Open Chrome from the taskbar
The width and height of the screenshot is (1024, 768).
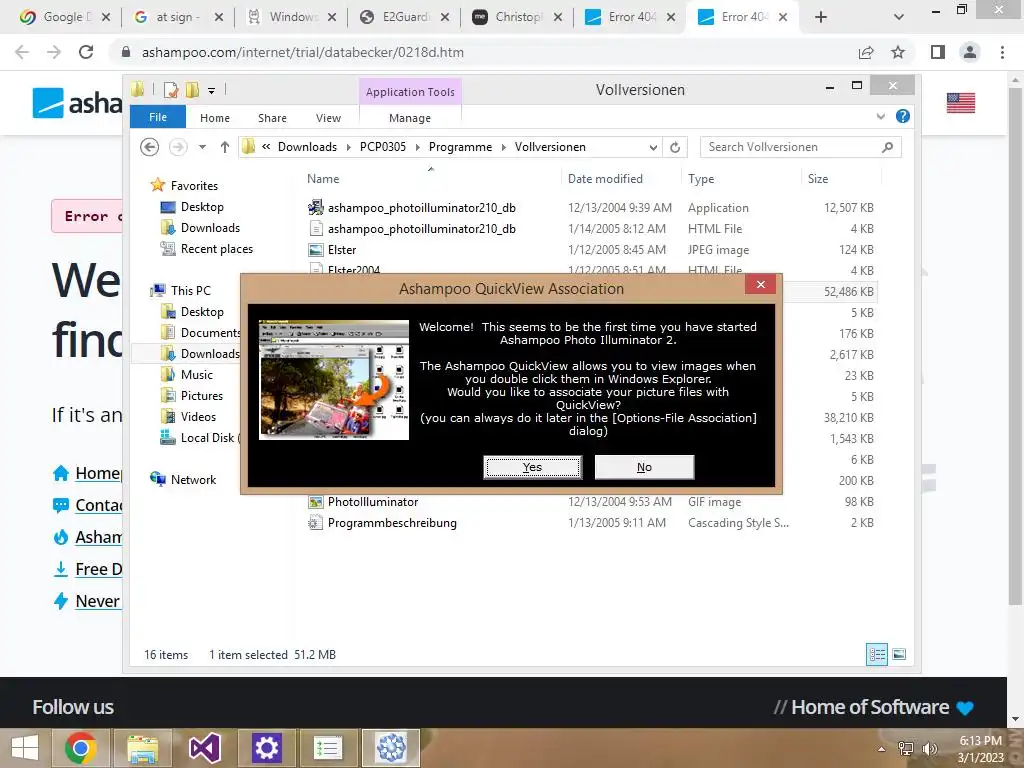81,748
